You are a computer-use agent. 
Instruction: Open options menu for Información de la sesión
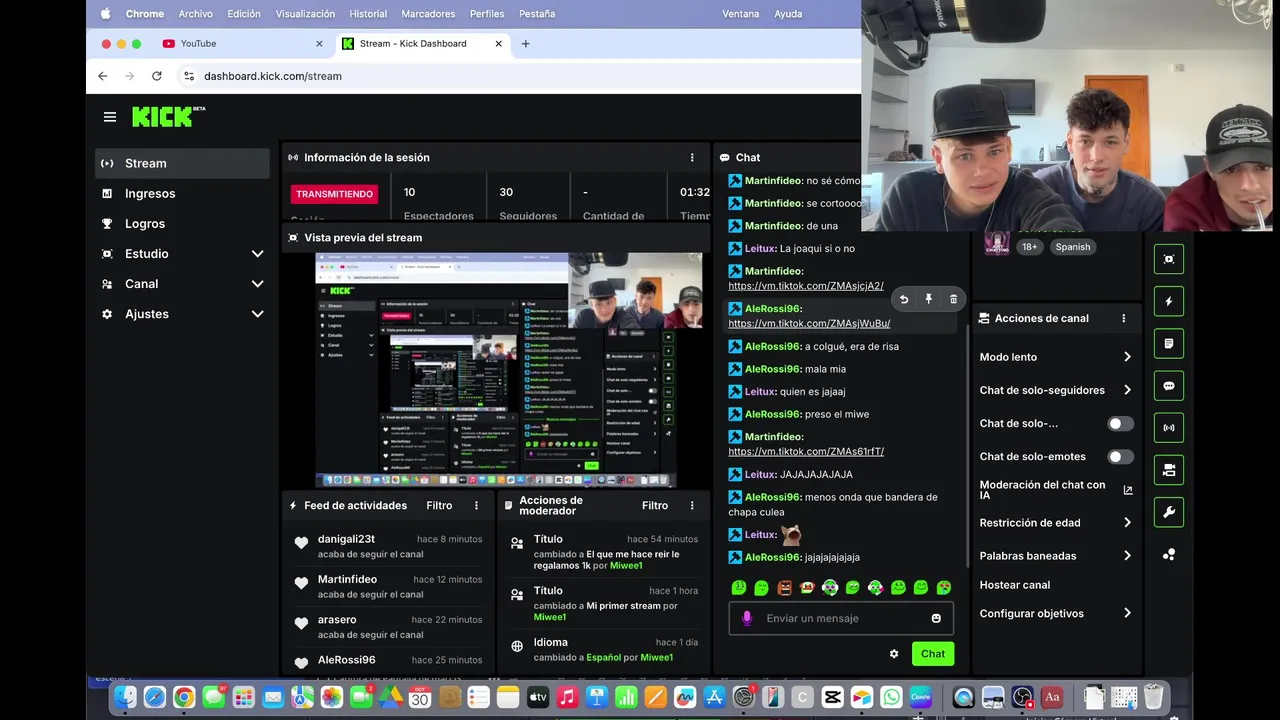pyautogui.click(x=692, y=158)
